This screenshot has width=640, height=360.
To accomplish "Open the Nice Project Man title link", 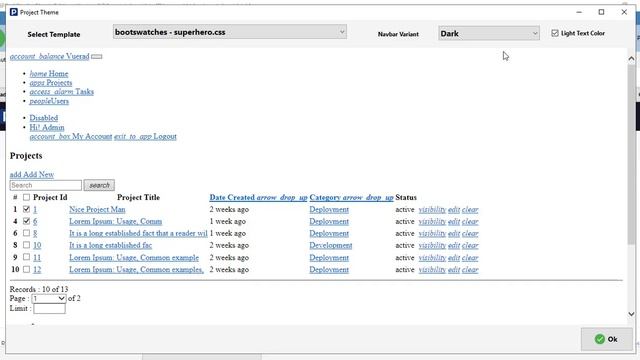I will (x=97, y=210).
